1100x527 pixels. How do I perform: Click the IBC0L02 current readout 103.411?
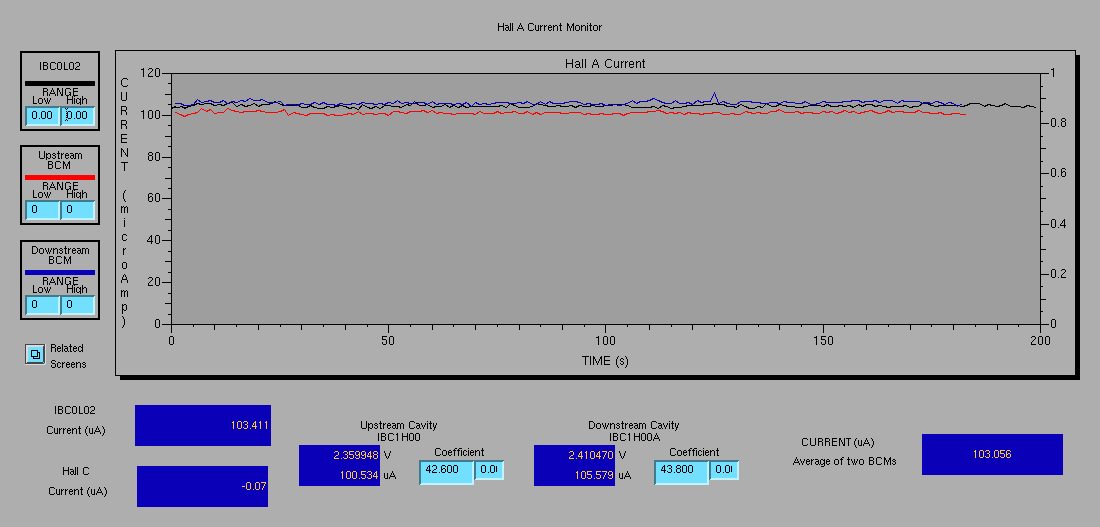click(x=203, y=425)
